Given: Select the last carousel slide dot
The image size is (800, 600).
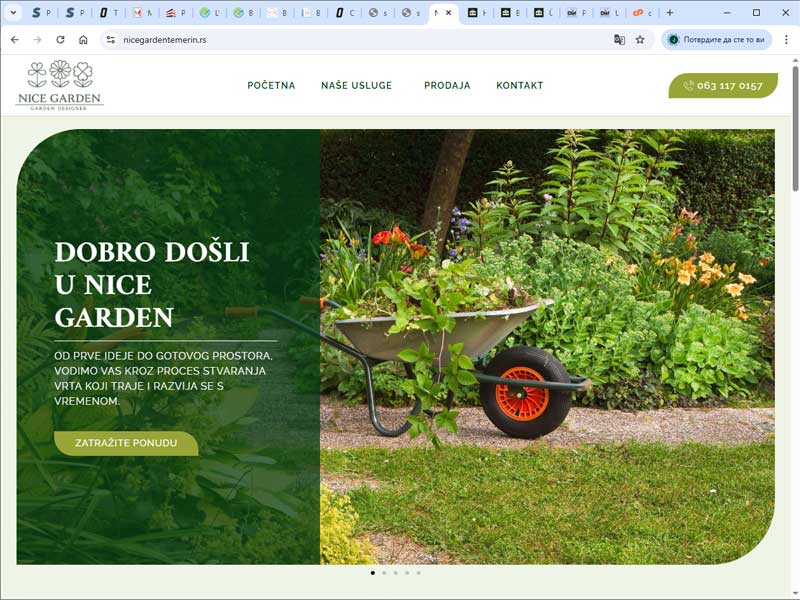Looking at the screenshot, I should tap(419, 573).
